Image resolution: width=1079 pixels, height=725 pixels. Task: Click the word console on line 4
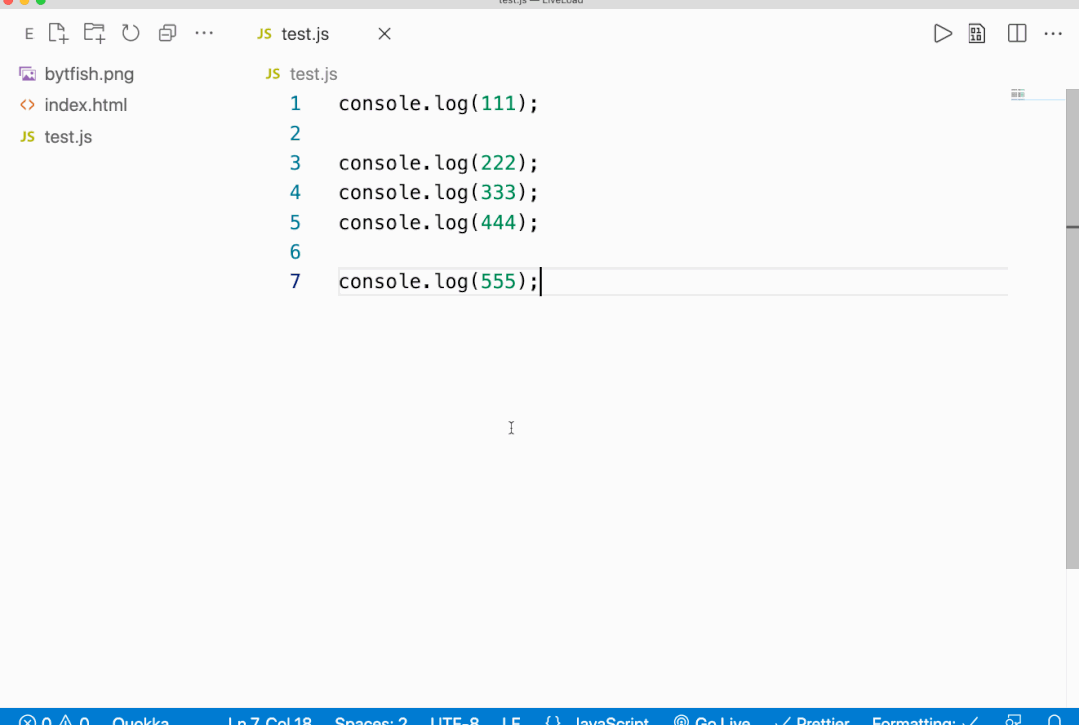click(x=379, y=192)
